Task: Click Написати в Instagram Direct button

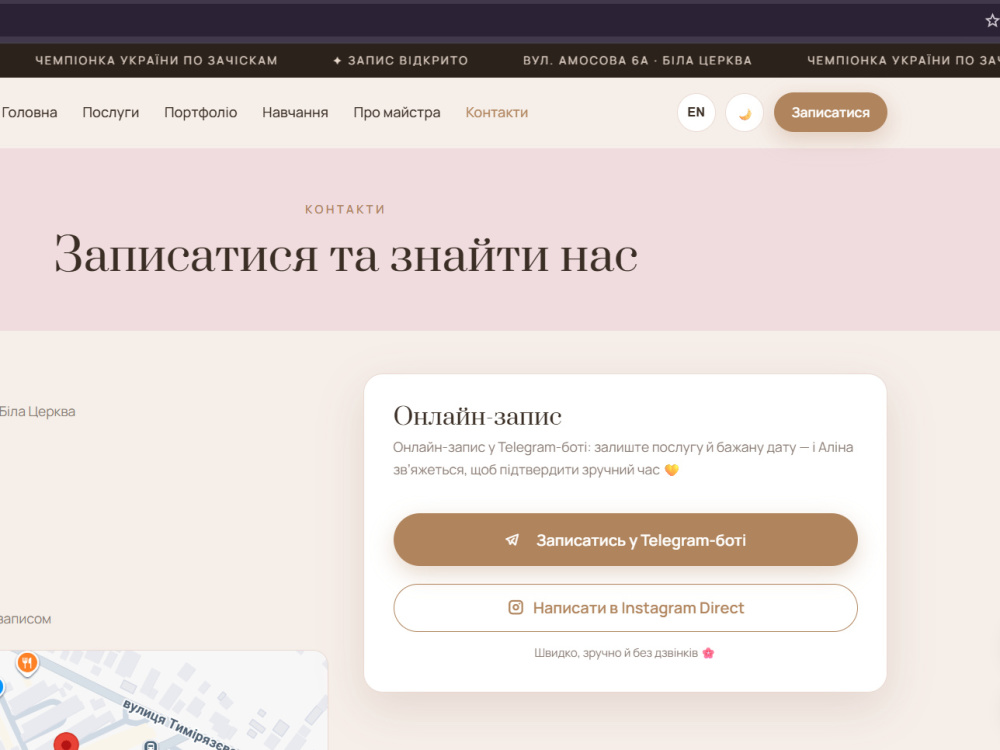Action: tap(625, 608)
